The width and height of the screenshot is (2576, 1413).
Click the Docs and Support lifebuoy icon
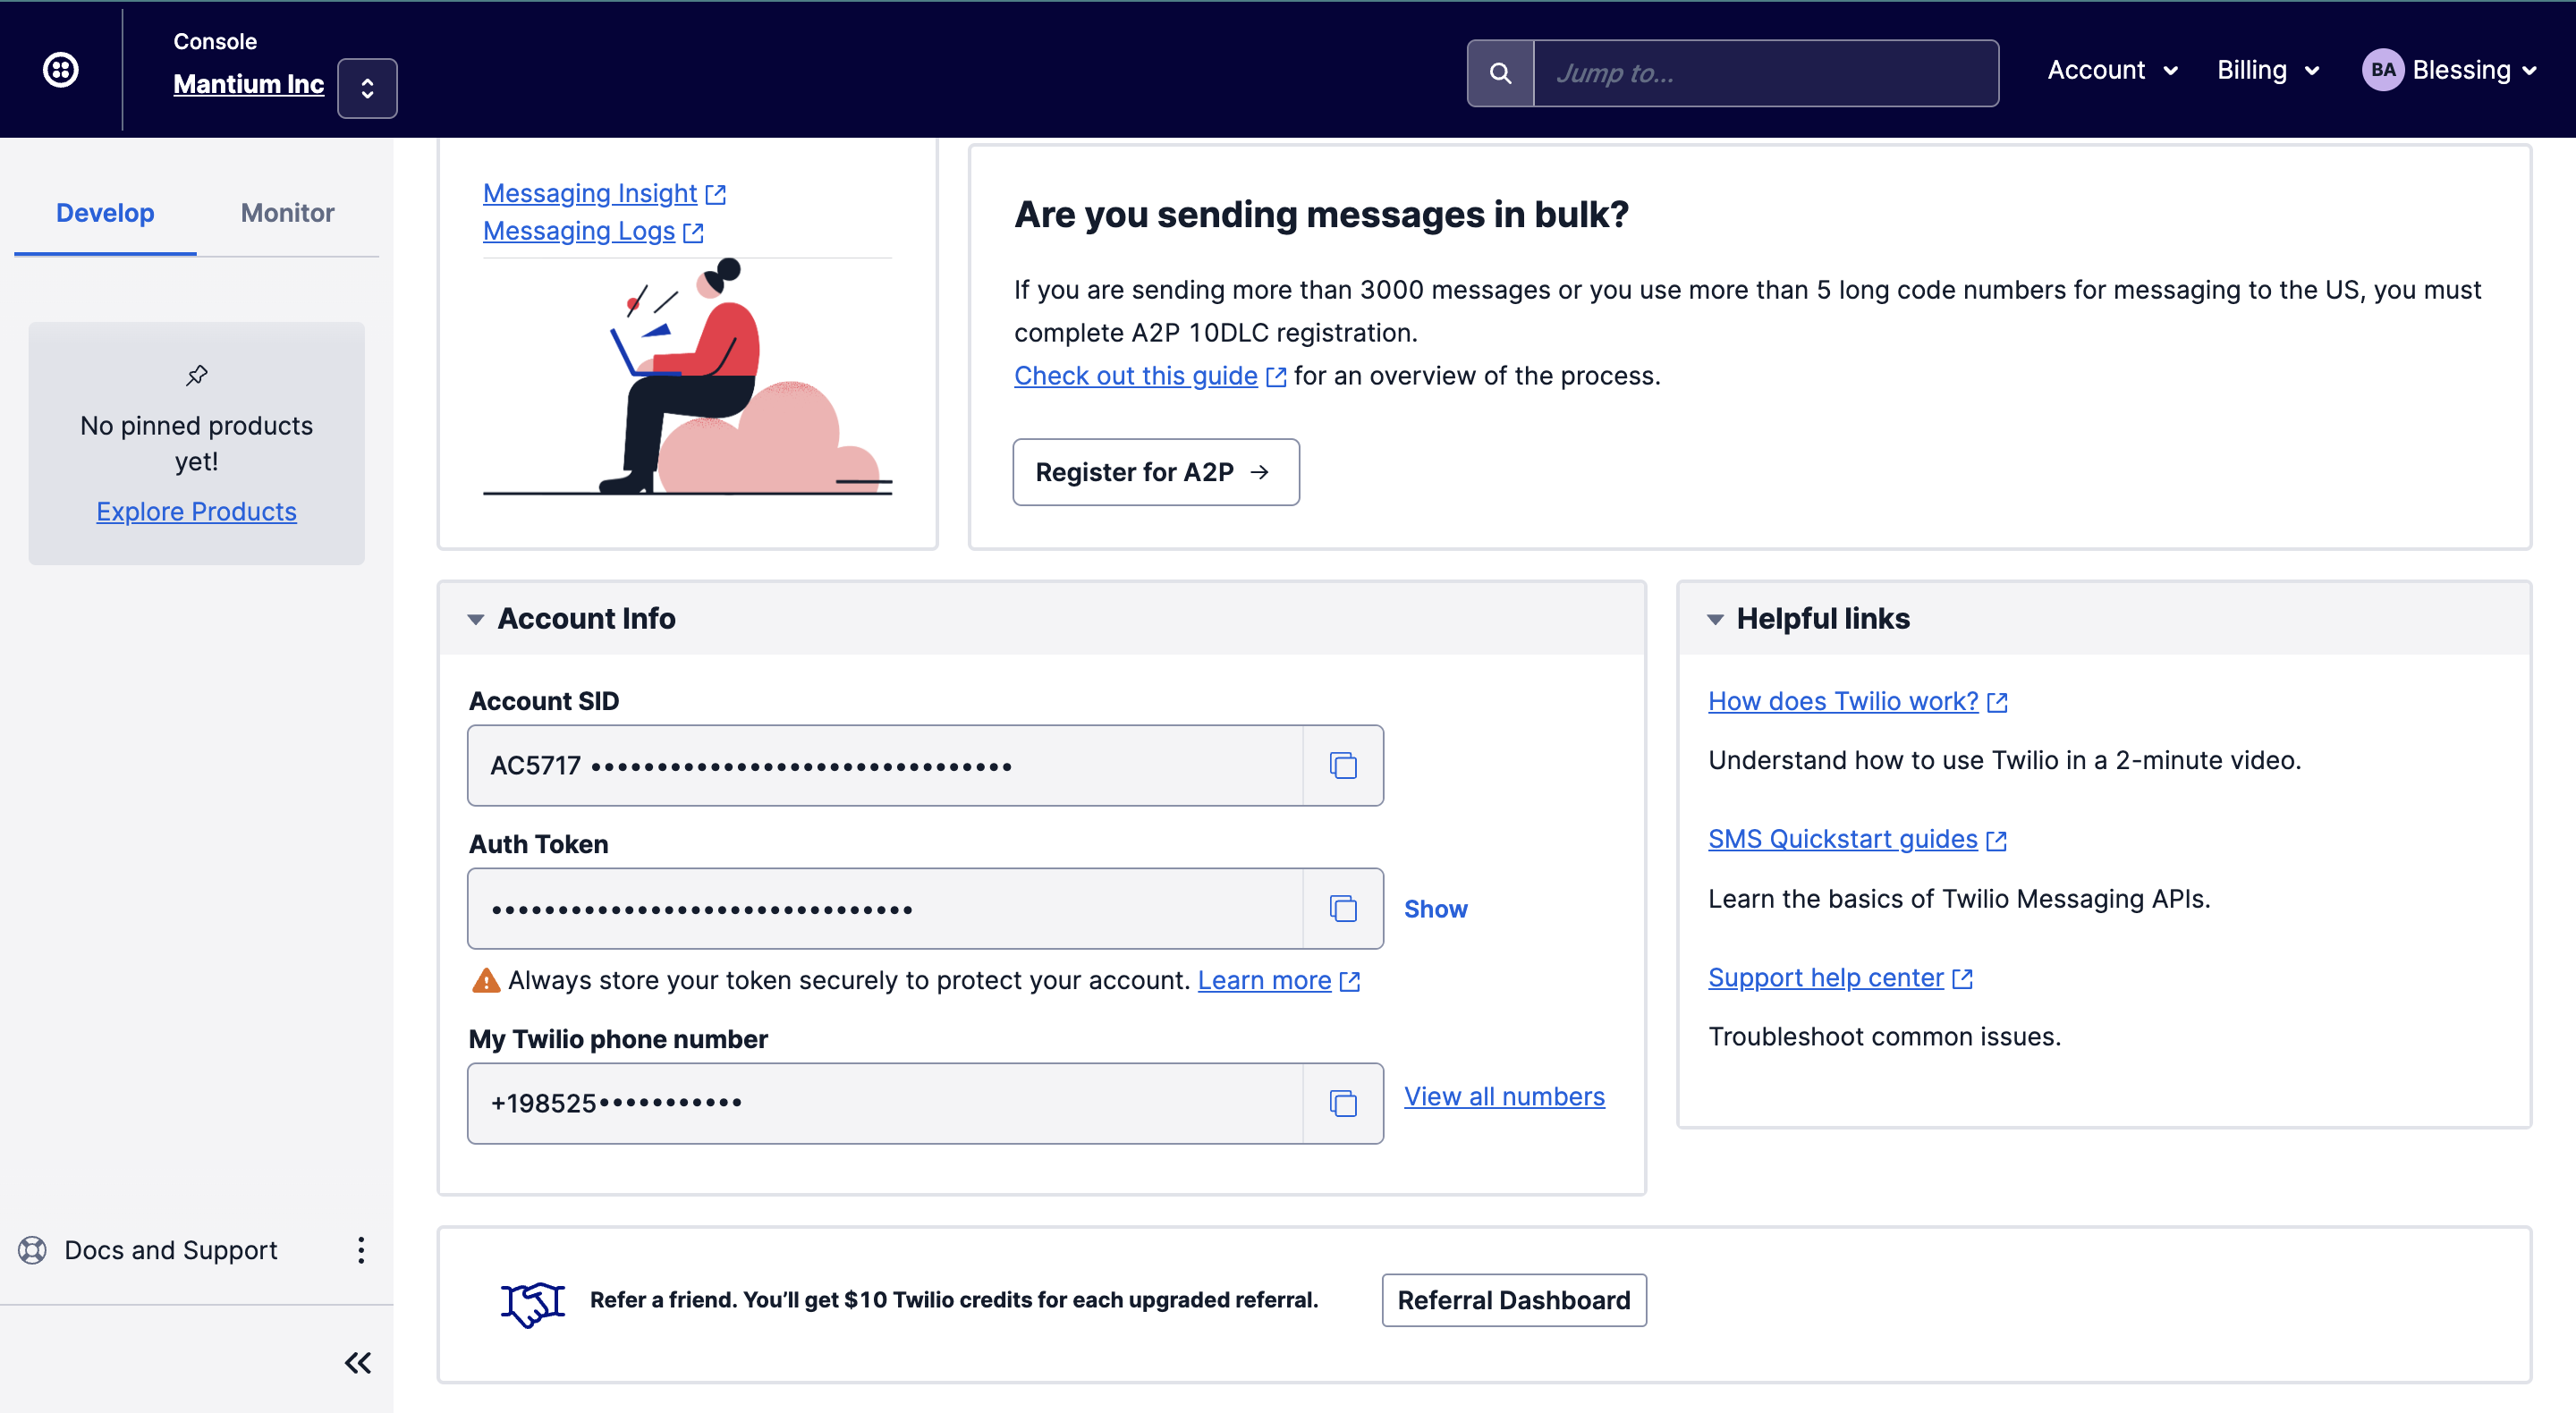coord(33,1250)
